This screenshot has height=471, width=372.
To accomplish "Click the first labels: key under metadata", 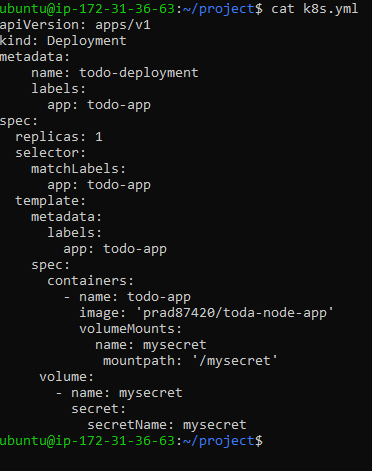I will pos(59,89).
